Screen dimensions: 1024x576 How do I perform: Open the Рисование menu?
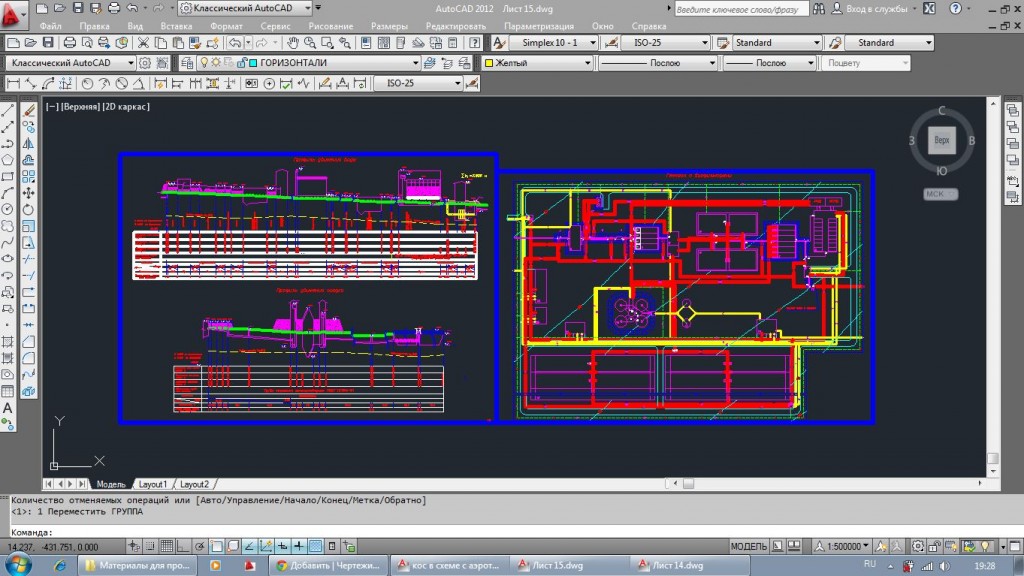[x=330, y=26]
